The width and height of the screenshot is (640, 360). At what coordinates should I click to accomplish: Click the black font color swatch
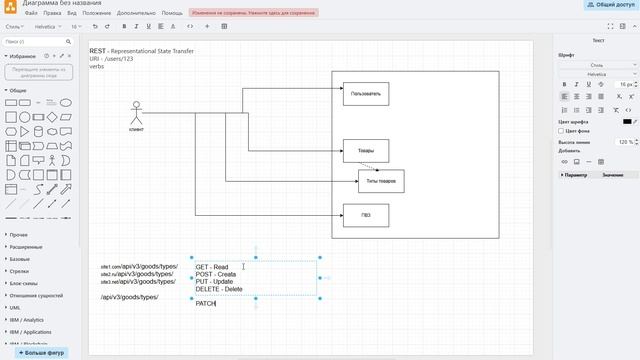627,122
